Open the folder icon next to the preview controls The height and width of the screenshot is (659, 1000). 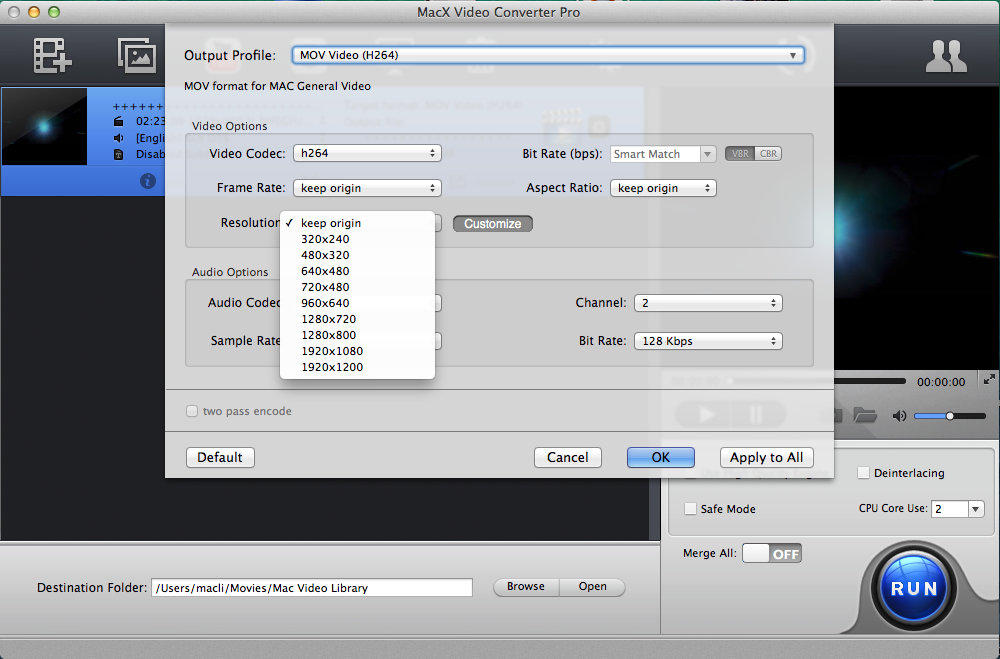click(x=864, y=416)
